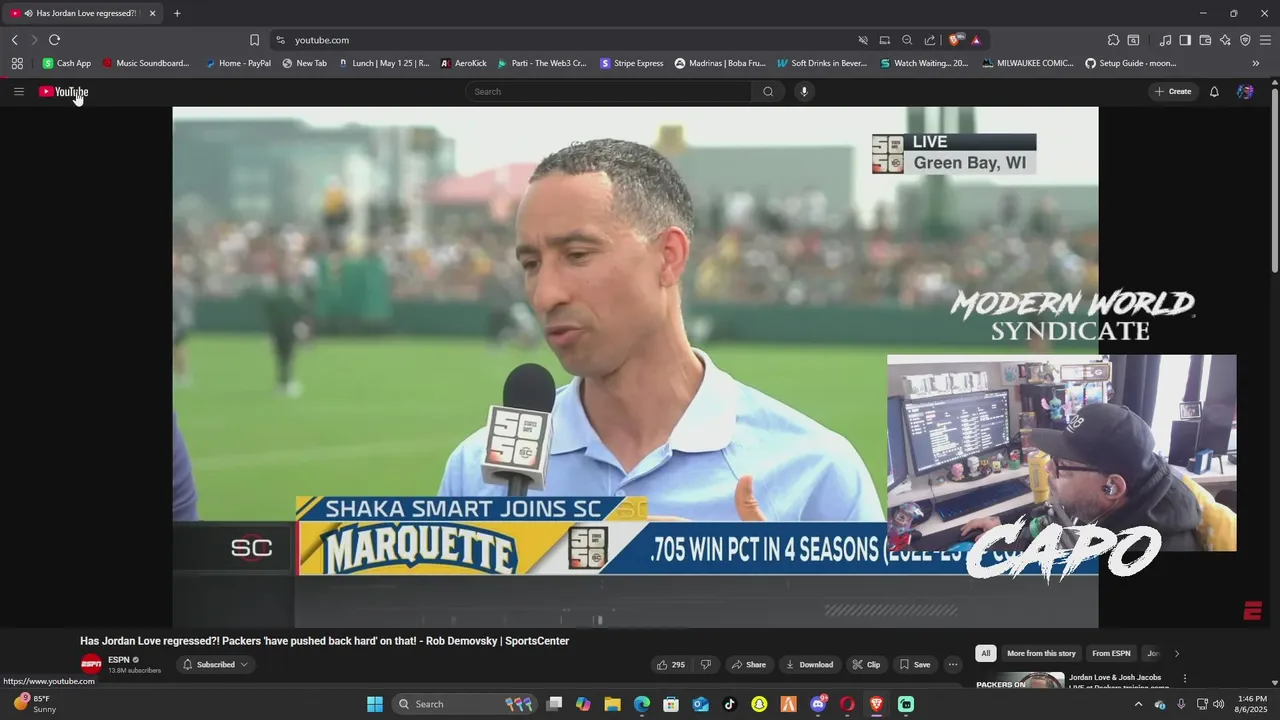
Task: Select the From ESPN chip
Action: (x=1111, y=653)
